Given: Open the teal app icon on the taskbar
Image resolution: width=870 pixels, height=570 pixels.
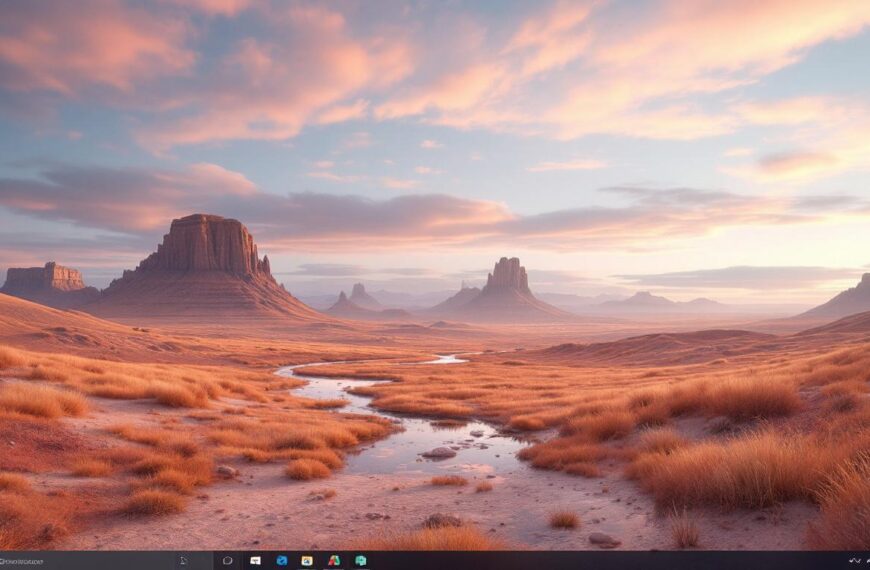Looking at the screenshot, I should pyautogui.click(x=361, y=561).
